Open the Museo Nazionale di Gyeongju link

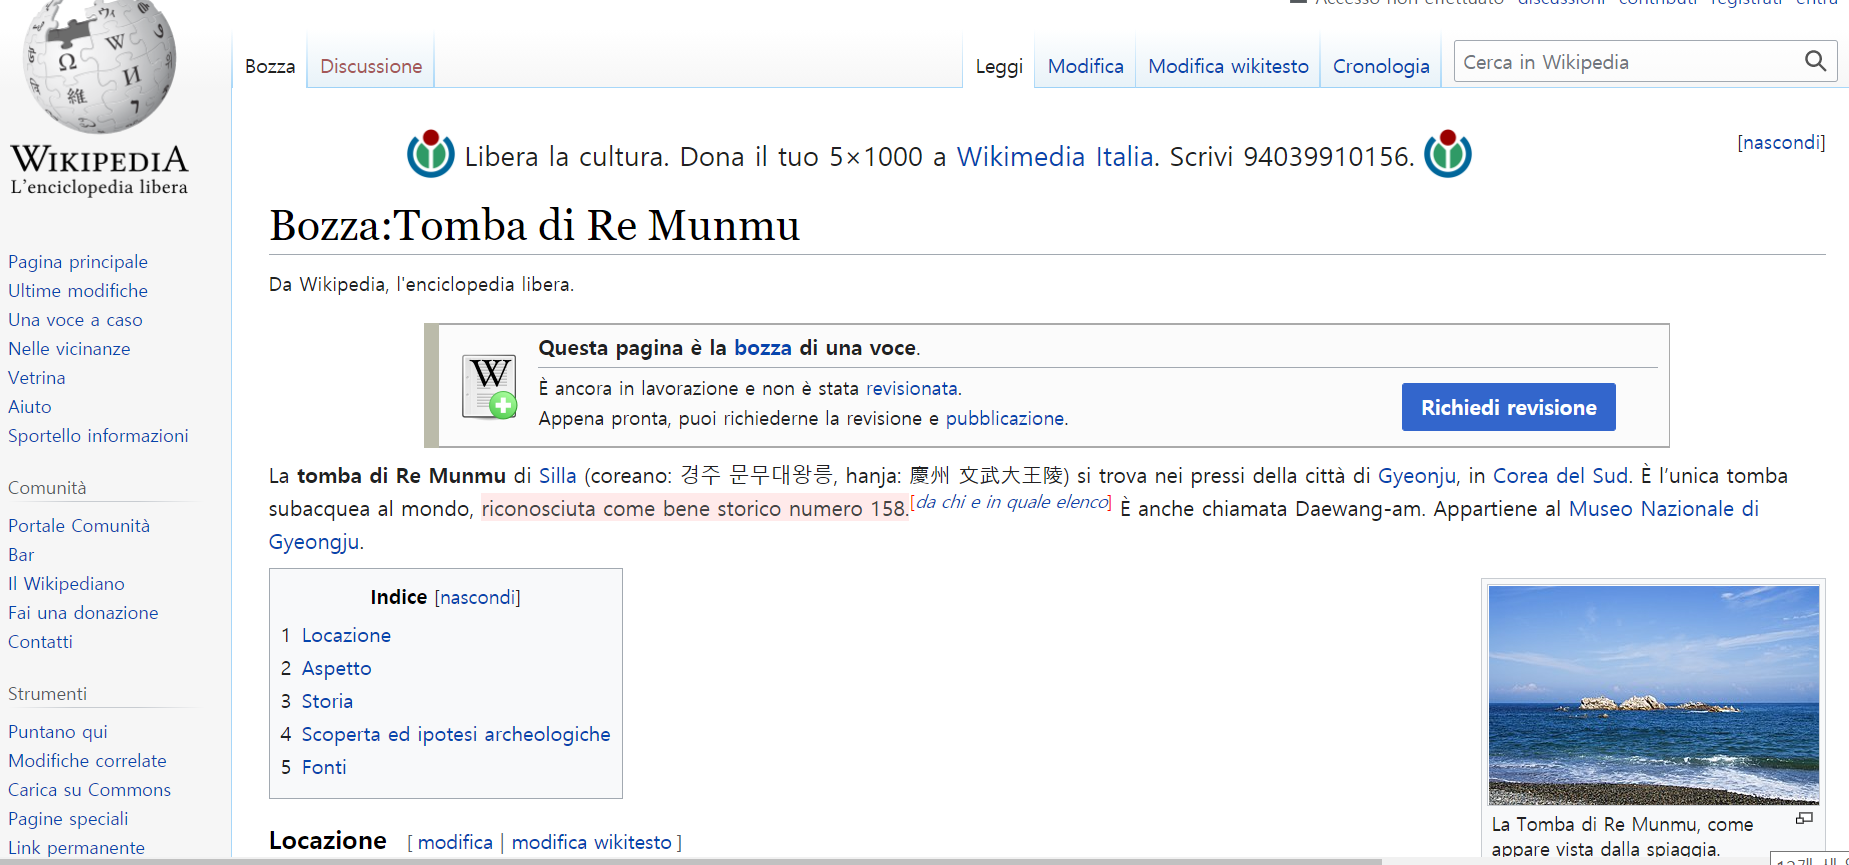click(1664, 509)
